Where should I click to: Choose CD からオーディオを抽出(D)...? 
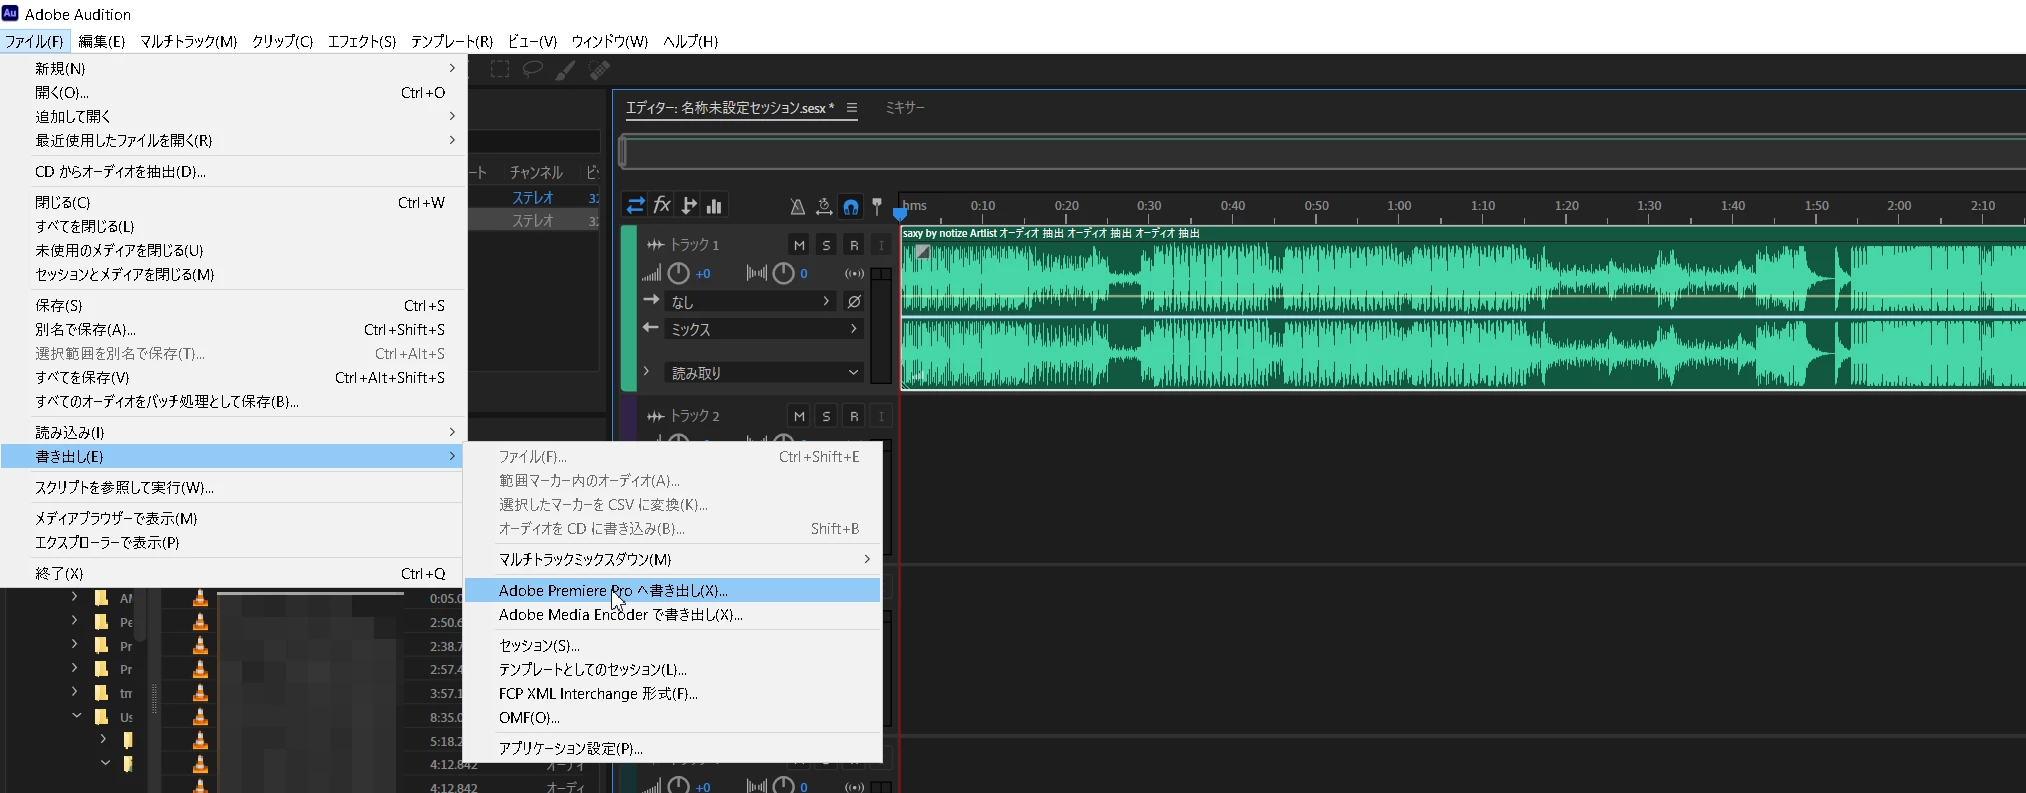click(x=234, y=171)
